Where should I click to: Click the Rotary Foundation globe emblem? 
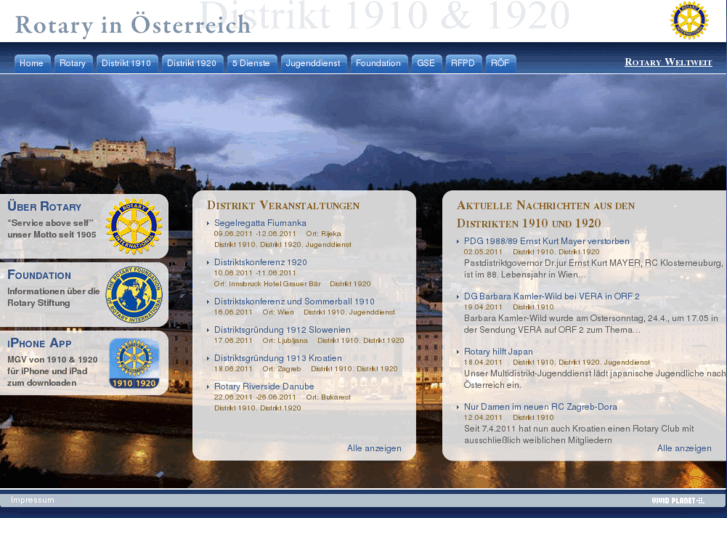[134, 295]
